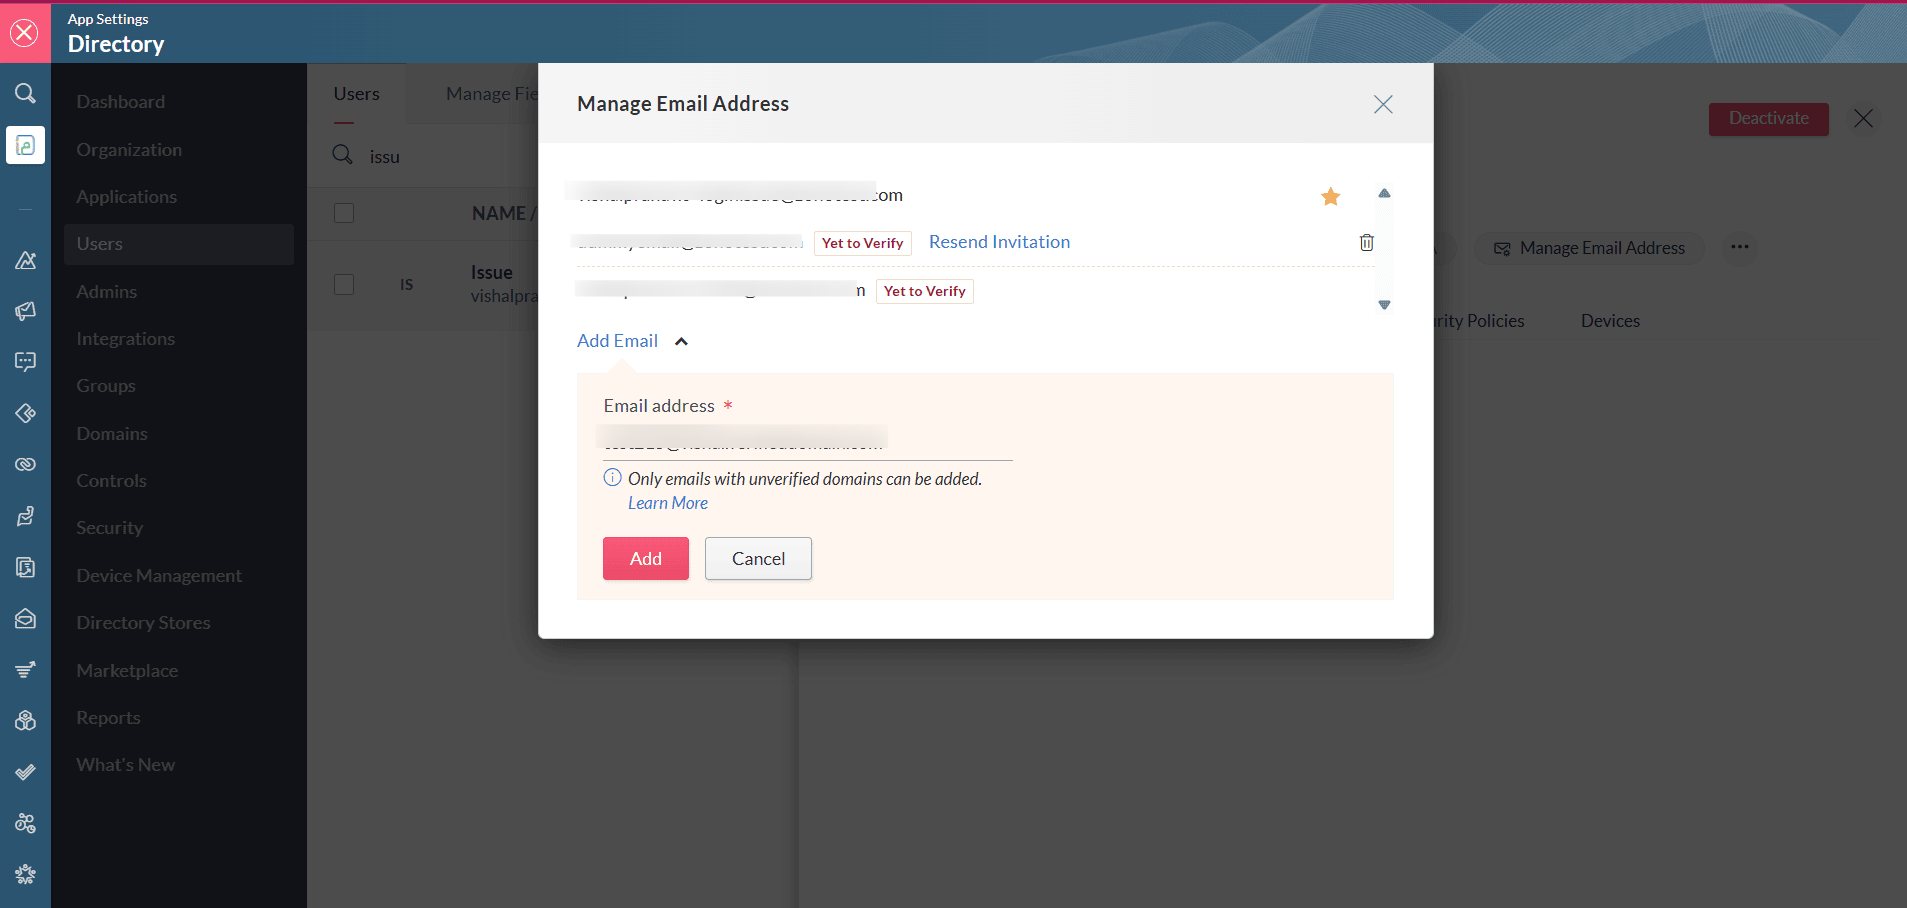1907x908 pixels.
Task: Click the Email address input field
Action: [807, 440]
